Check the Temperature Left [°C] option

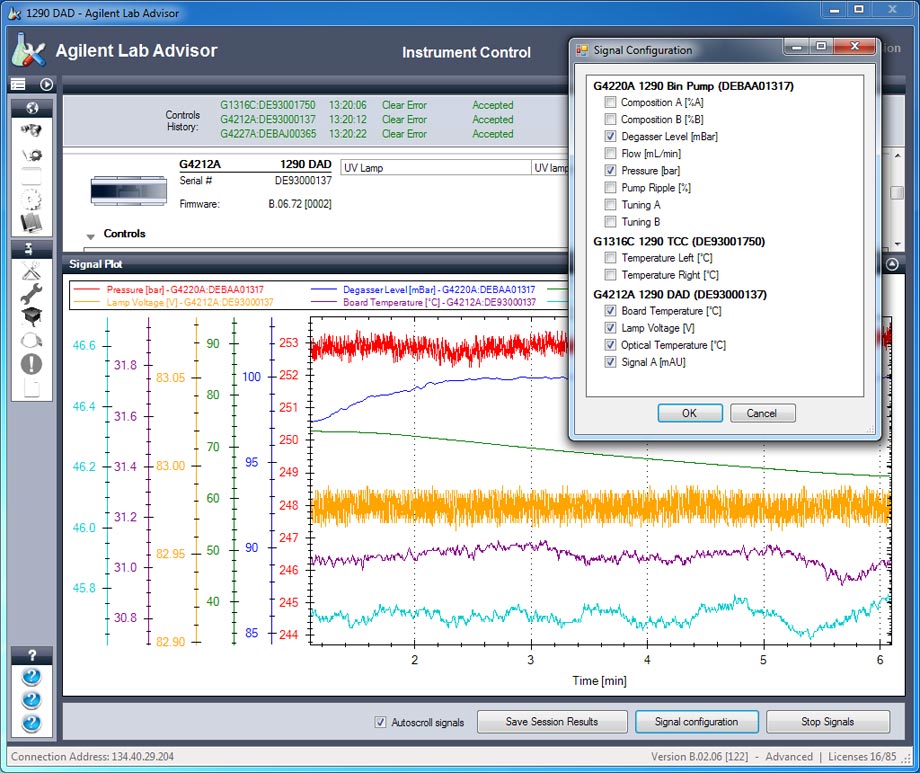(x=610, y=258)
